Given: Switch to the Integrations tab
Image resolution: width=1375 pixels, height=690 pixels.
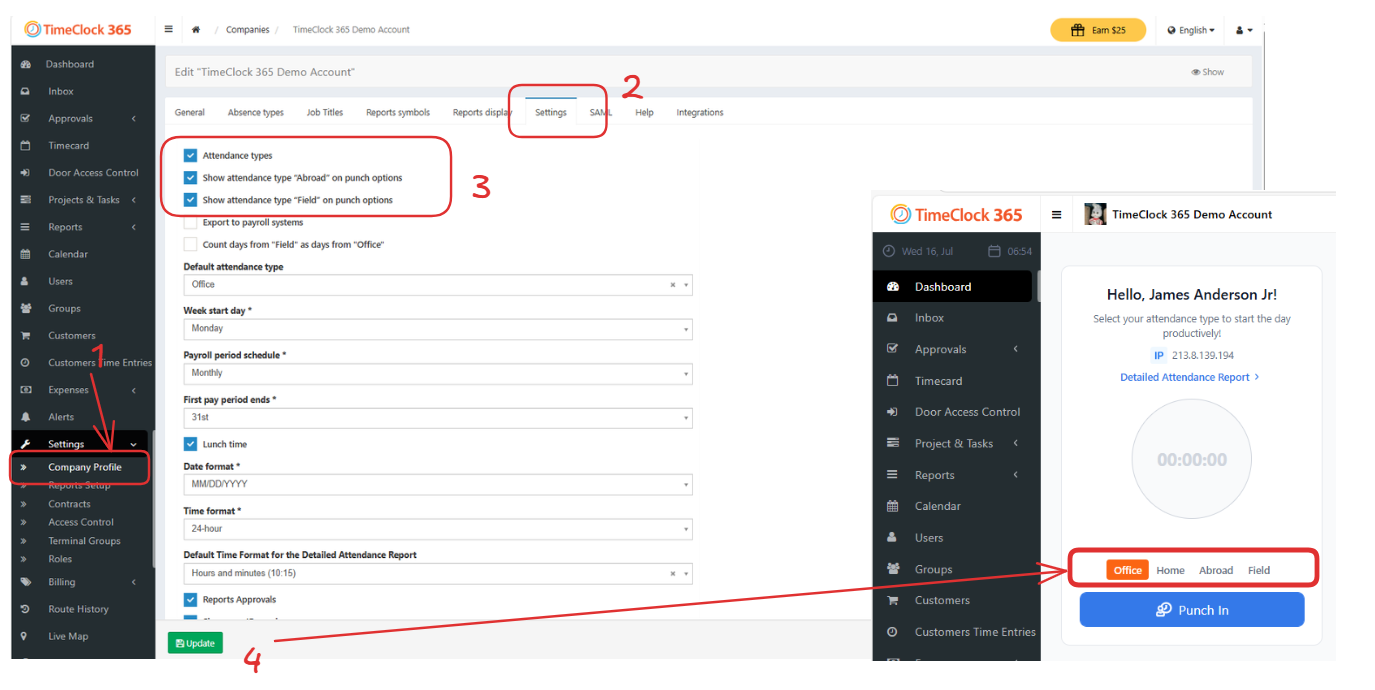Looking at the screenshot, I should (699, 113).
